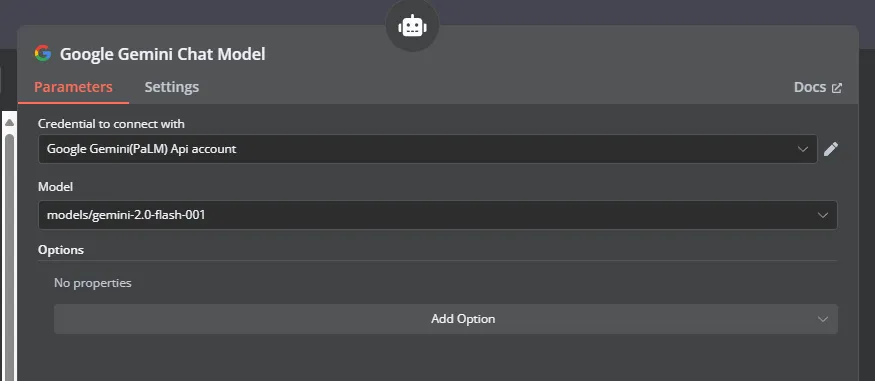The height and width of the screenshot is (381, 875).
Task: Click the Google G logo
Action: [43, 54]
